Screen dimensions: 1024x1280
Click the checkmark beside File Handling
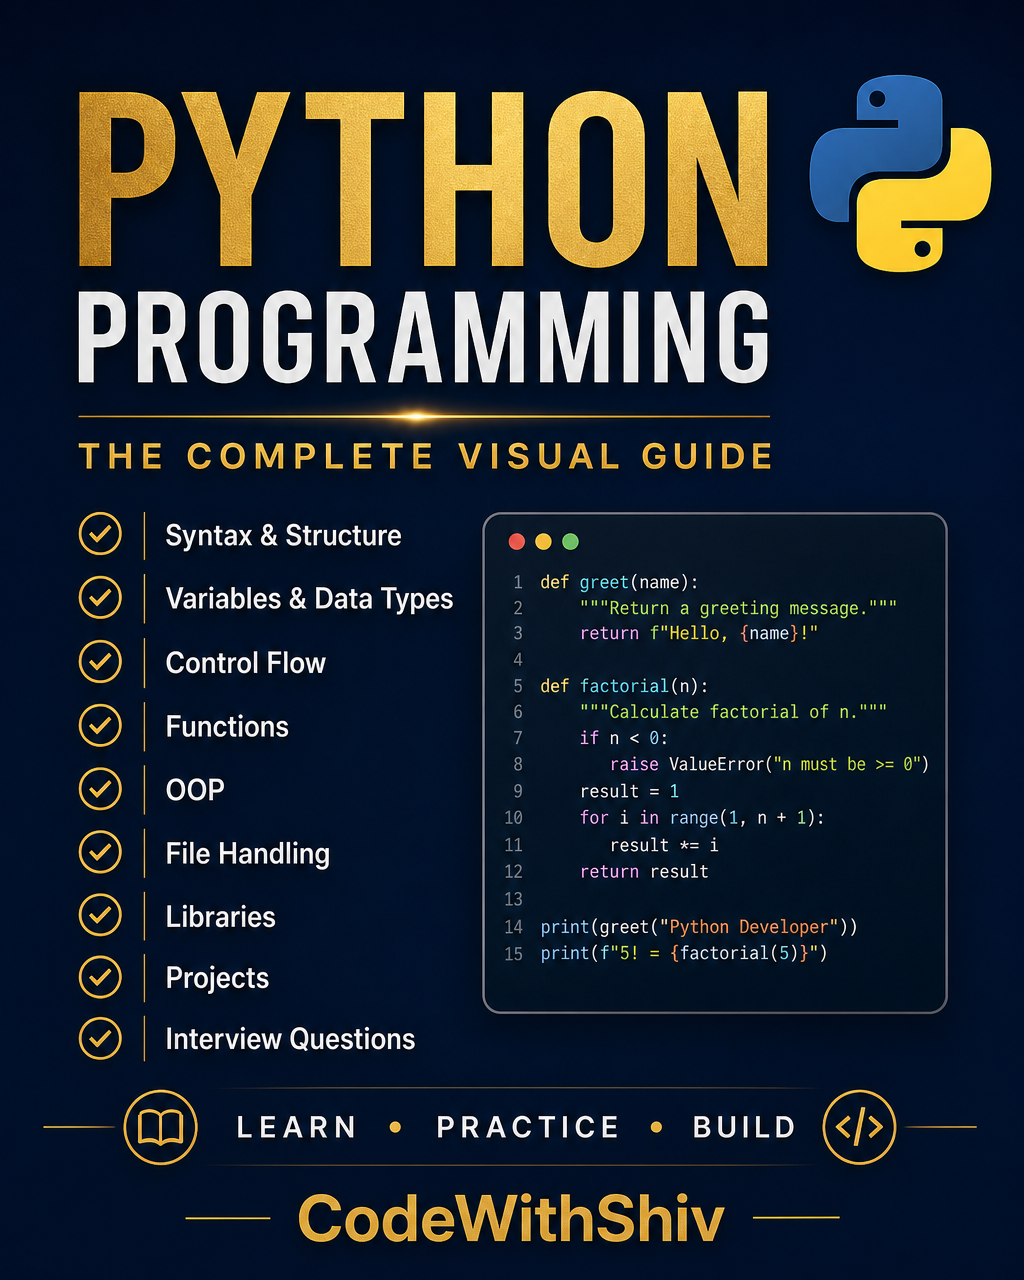(x=100, y=853)
